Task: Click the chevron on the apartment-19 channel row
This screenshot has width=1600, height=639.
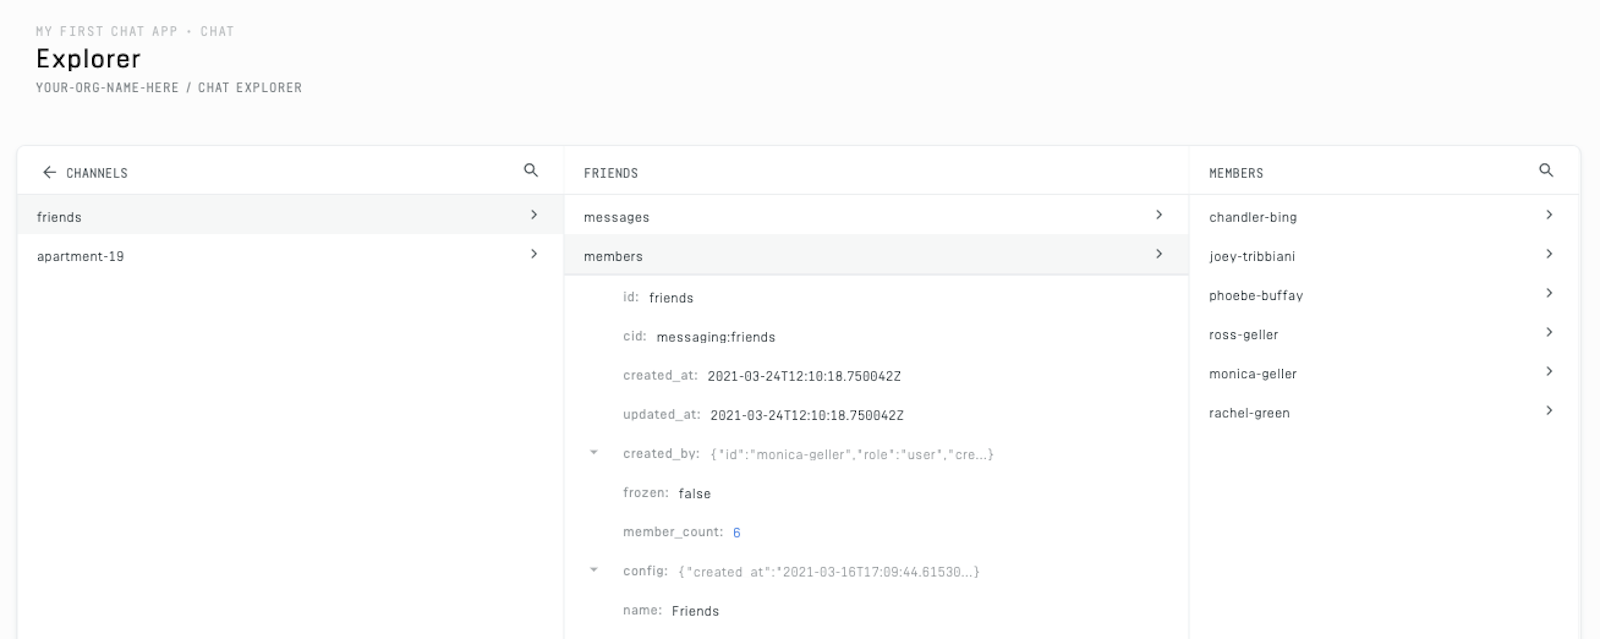Action: click(536, 253)
